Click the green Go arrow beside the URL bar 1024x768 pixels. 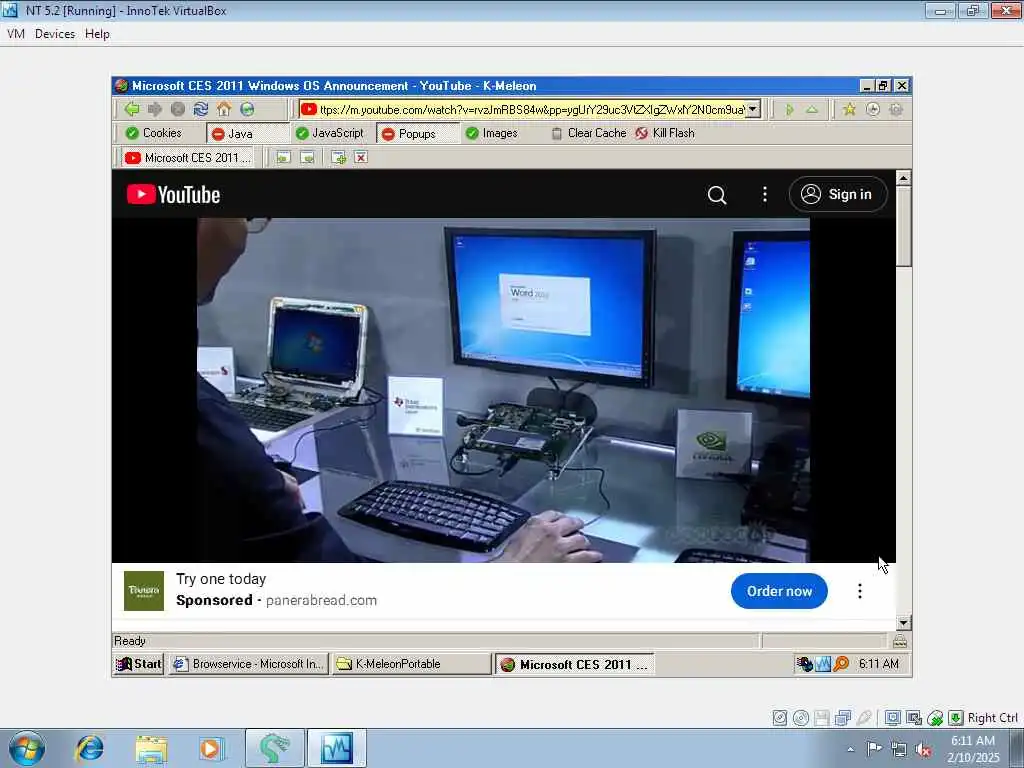[789, 110]
